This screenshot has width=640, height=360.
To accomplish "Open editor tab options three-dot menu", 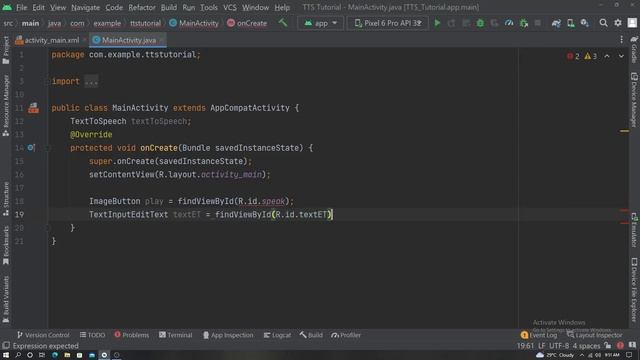I will pyautogui.click(x=621, y=40).
